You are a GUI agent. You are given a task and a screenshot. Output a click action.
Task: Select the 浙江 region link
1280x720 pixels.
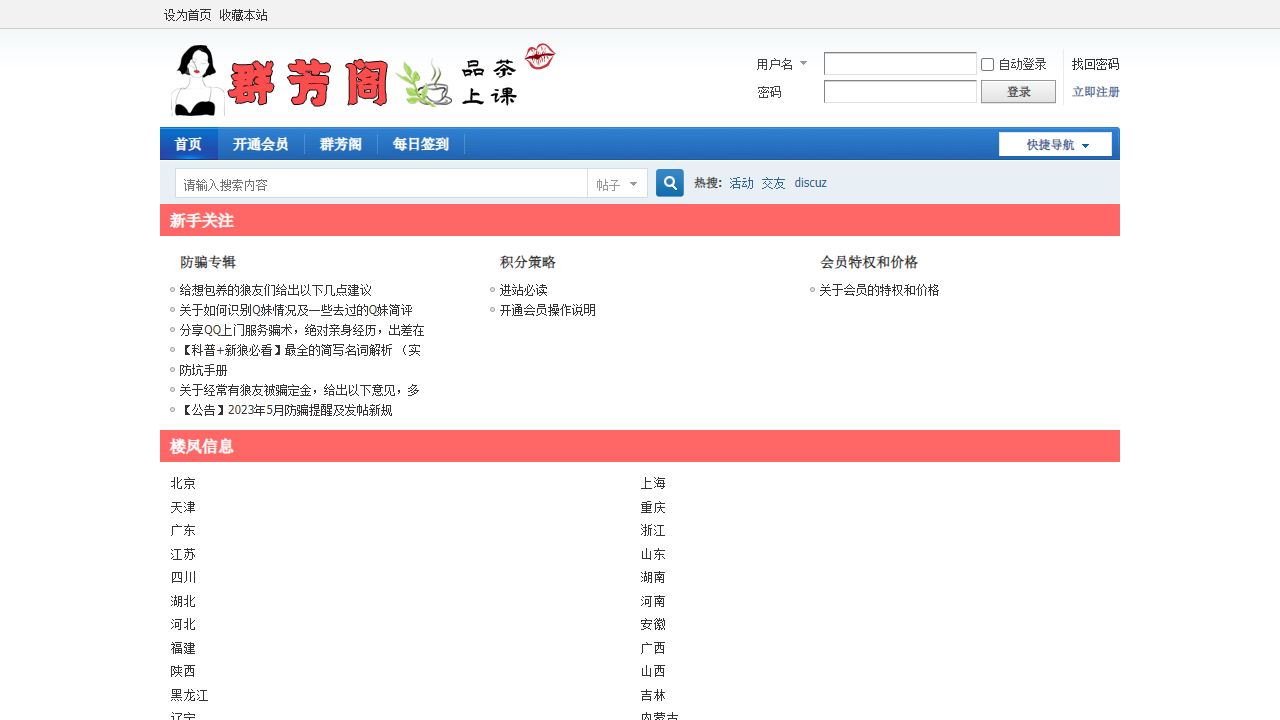coord(653,530)
